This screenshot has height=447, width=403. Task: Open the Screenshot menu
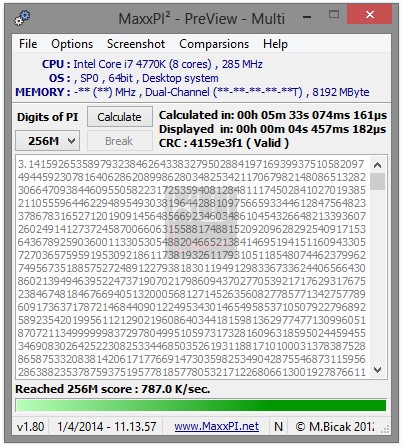(x=136, y=44)
